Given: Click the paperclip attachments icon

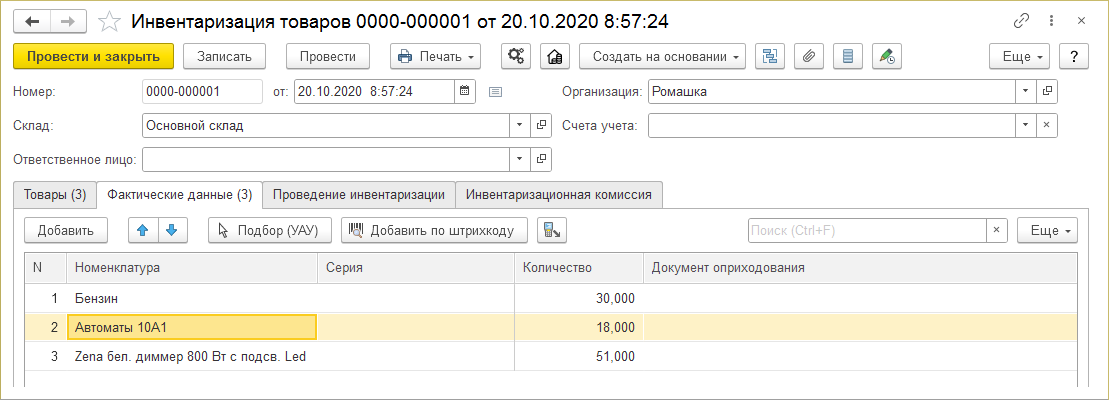Looking at the screenshot, I should (x=809, y=56).
